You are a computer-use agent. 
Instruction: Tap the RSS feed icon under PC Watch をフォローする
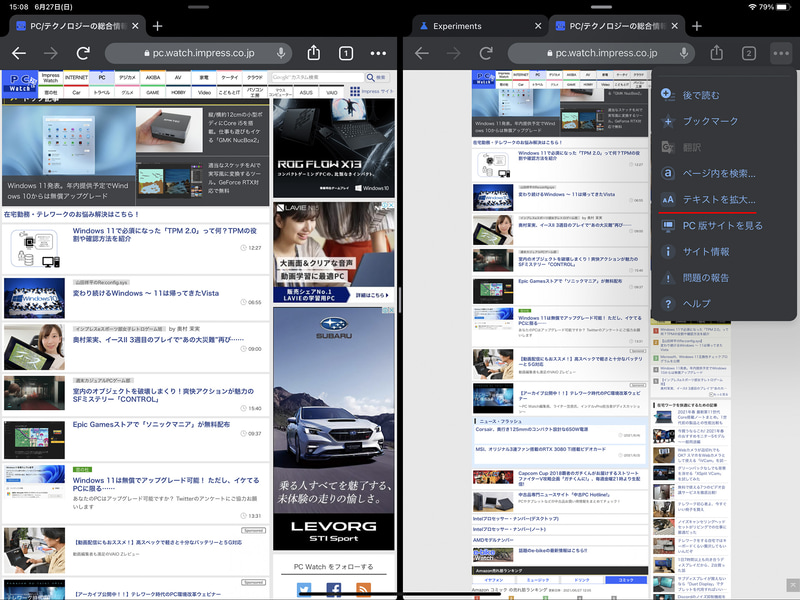[x=363, y=590]
